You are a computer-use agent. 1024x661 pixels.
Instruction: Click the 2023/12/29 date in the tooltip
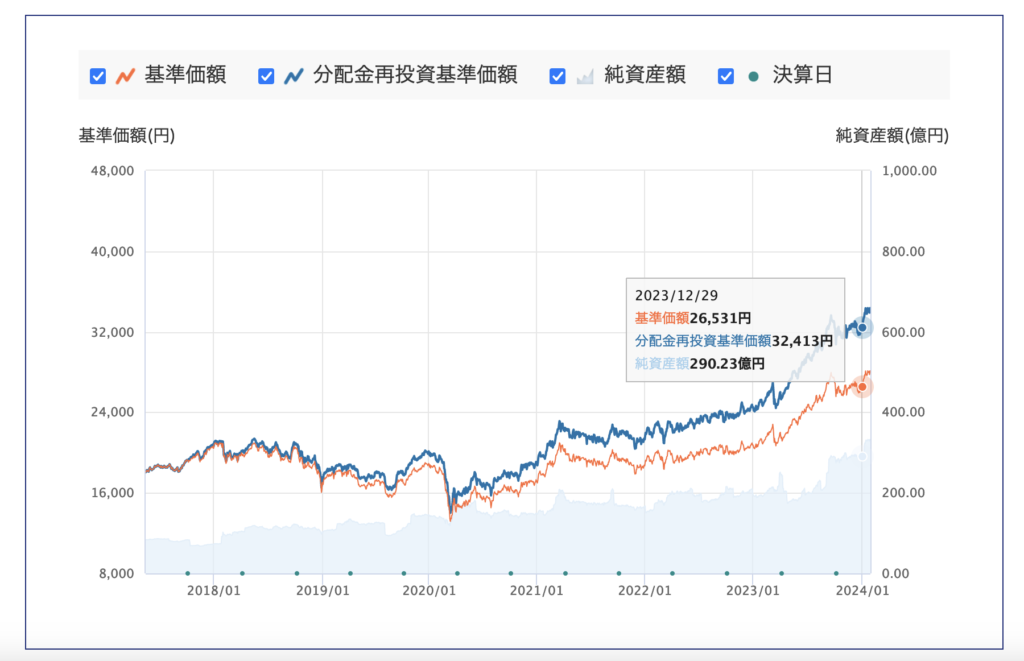click(x=677, y=296)
